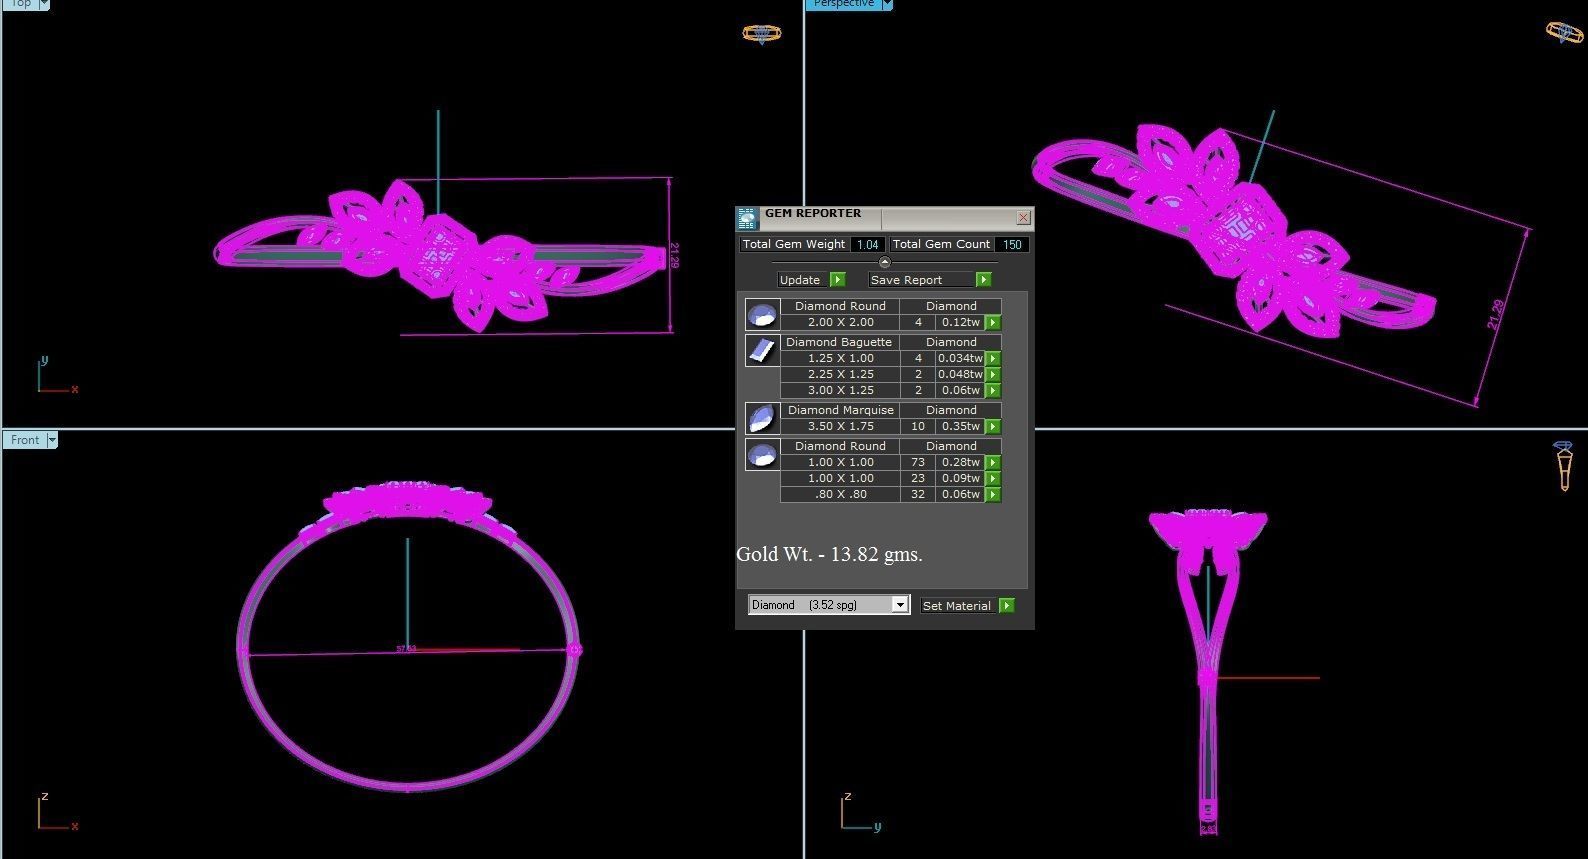
Task: Select the Diamond Marquise gem icon
Action: 762,418
